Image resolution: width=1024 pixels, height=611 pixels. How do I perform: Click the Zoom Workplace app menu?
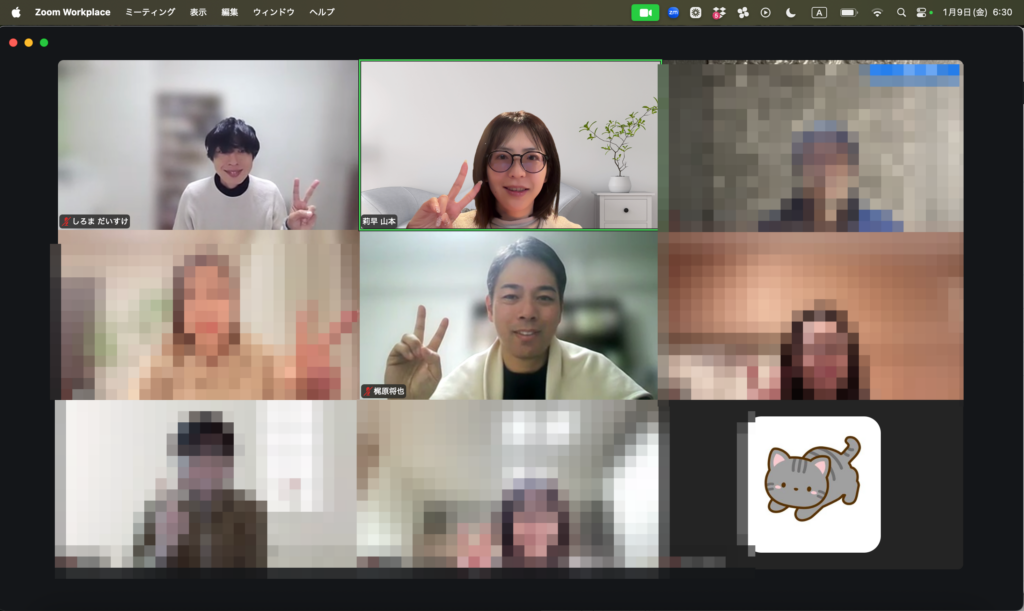pyautogui.click(x=72, y=12)
